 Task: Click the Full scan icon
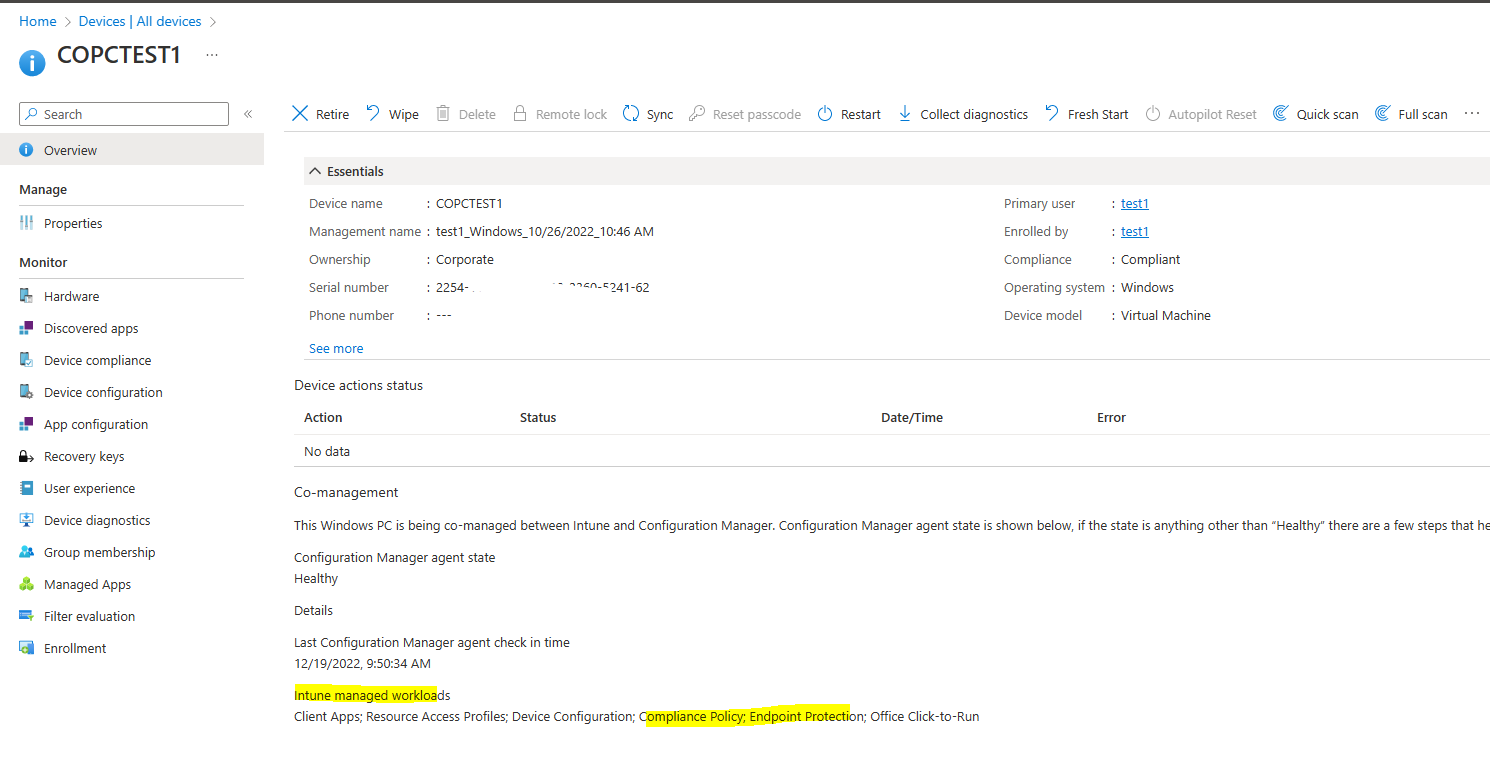(1383, 114)
